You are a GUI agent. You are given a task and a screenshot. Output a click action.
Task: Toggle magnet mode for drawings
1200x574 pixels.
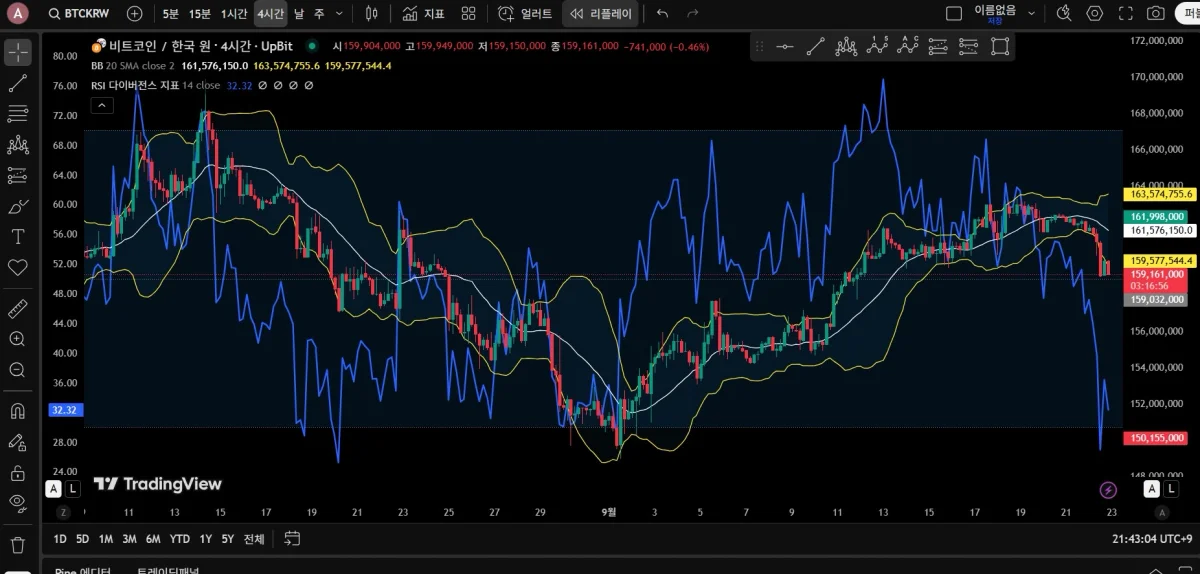17,410
